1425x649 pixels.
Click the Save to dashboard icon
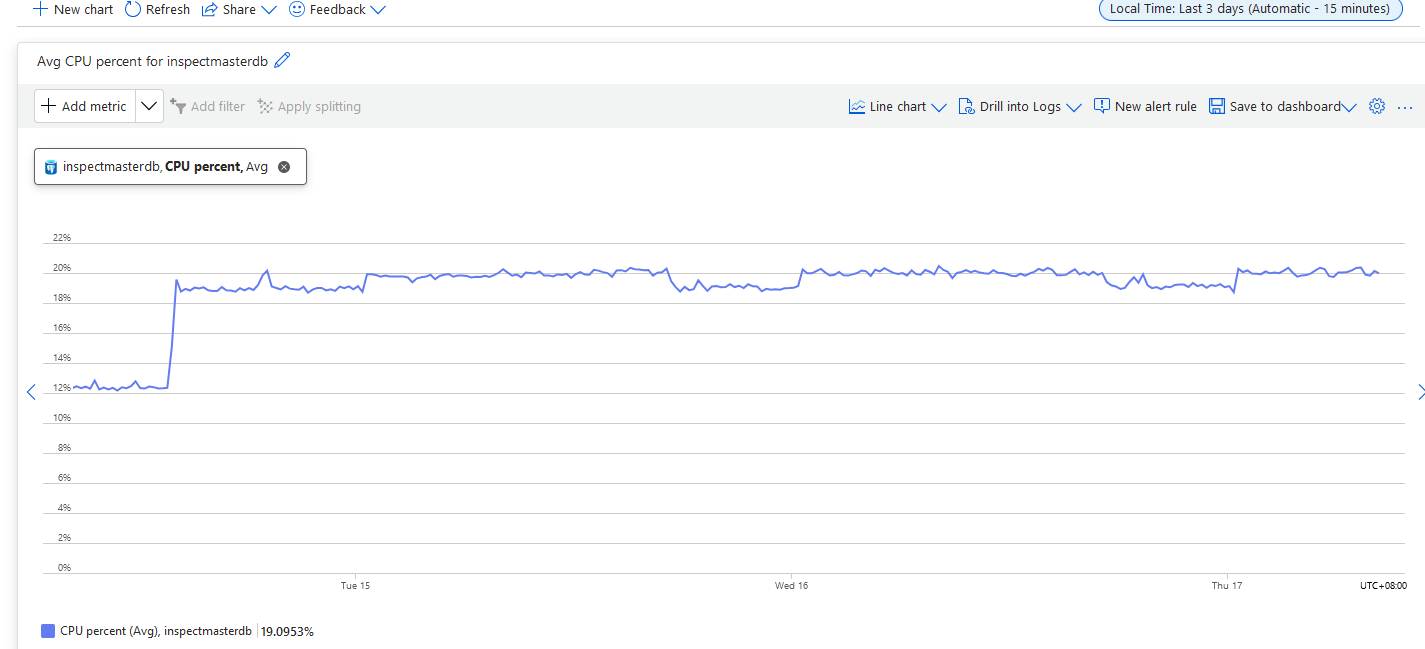1216,105
